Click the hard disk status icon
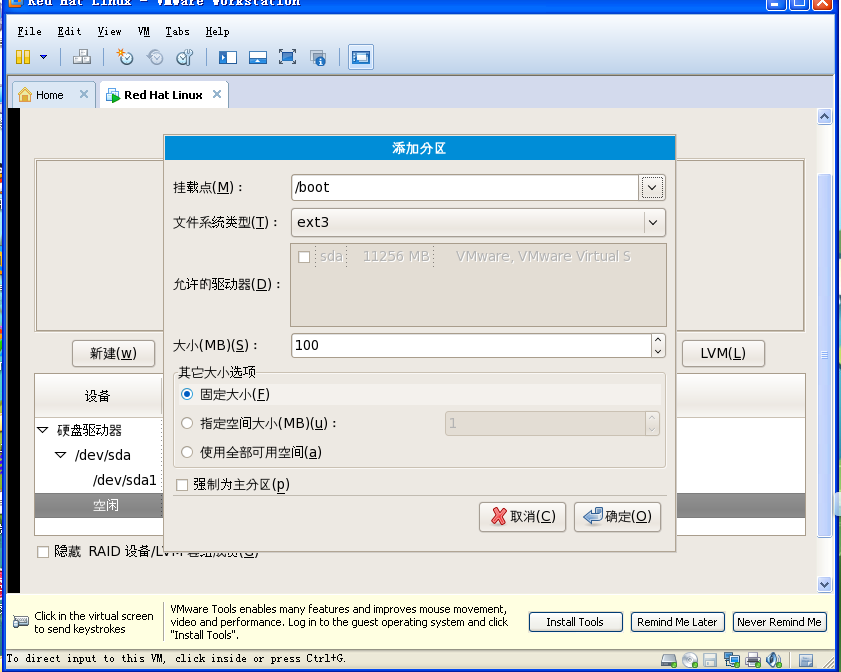 pyautogui.click(x=668, y=660)
